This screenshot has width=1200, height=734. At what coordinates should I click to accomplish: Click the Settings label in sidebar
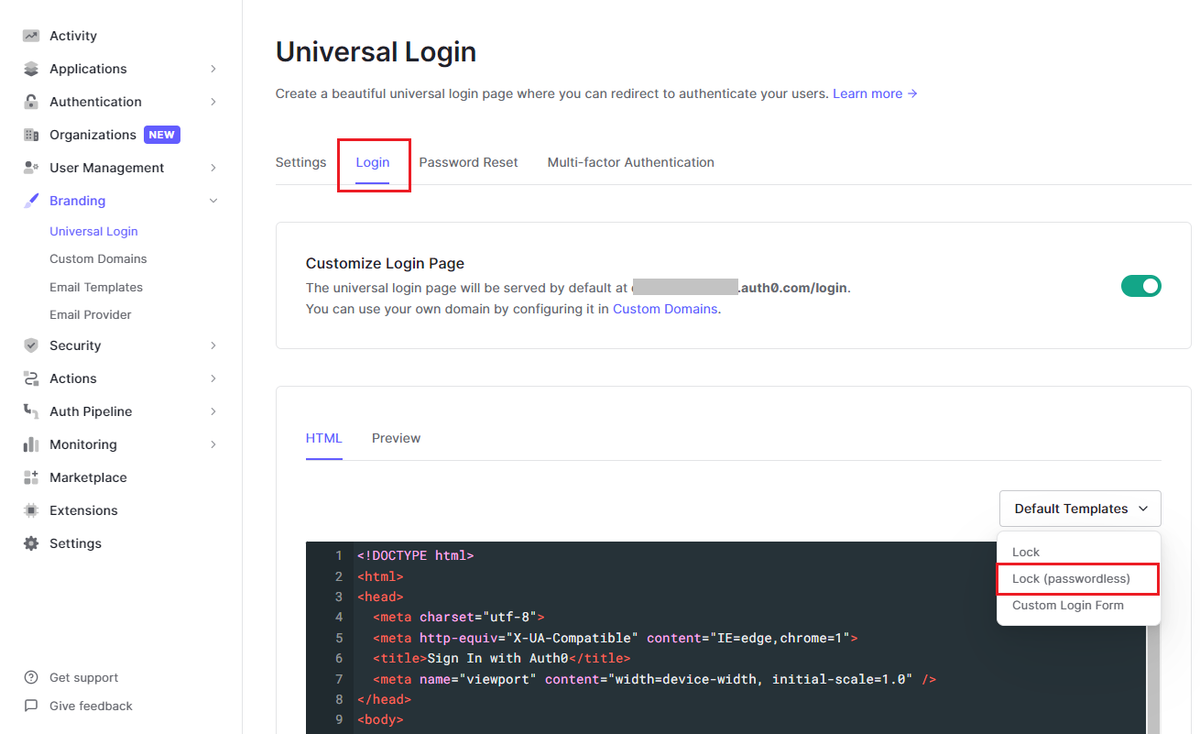(x=76, y=544)
